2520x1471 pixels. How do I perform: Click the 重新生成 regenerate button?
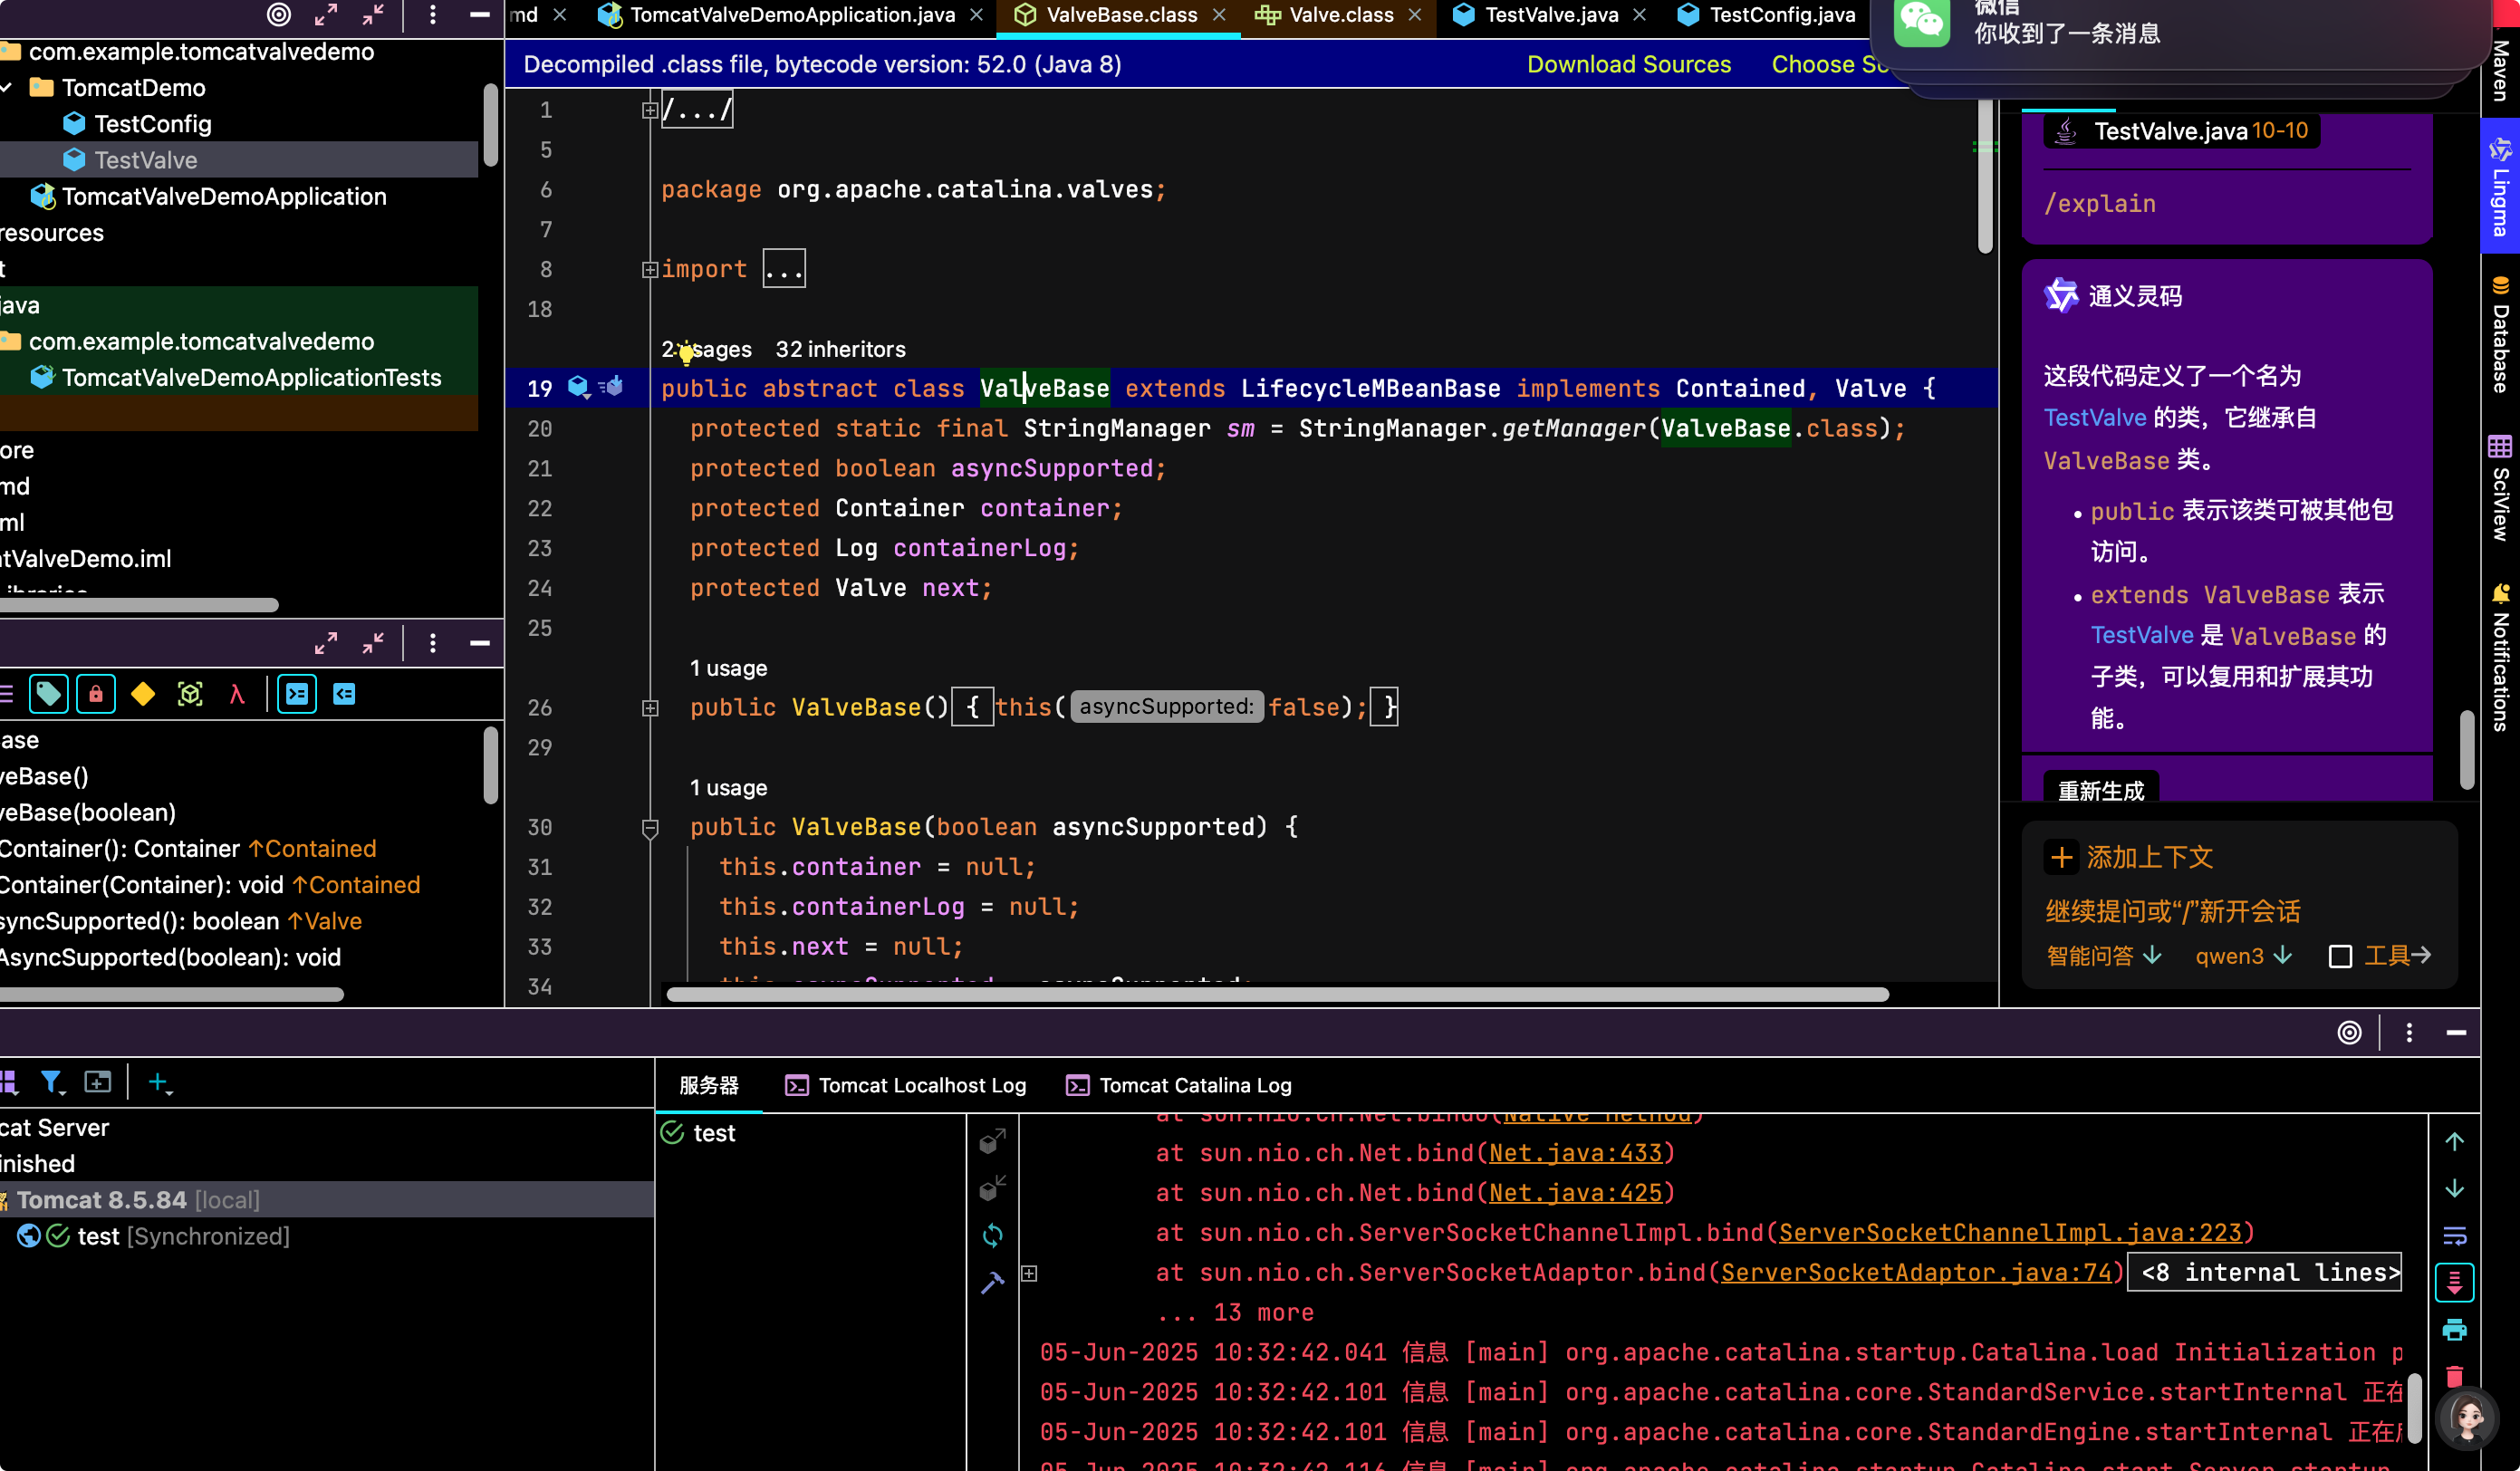[2100, 790]
